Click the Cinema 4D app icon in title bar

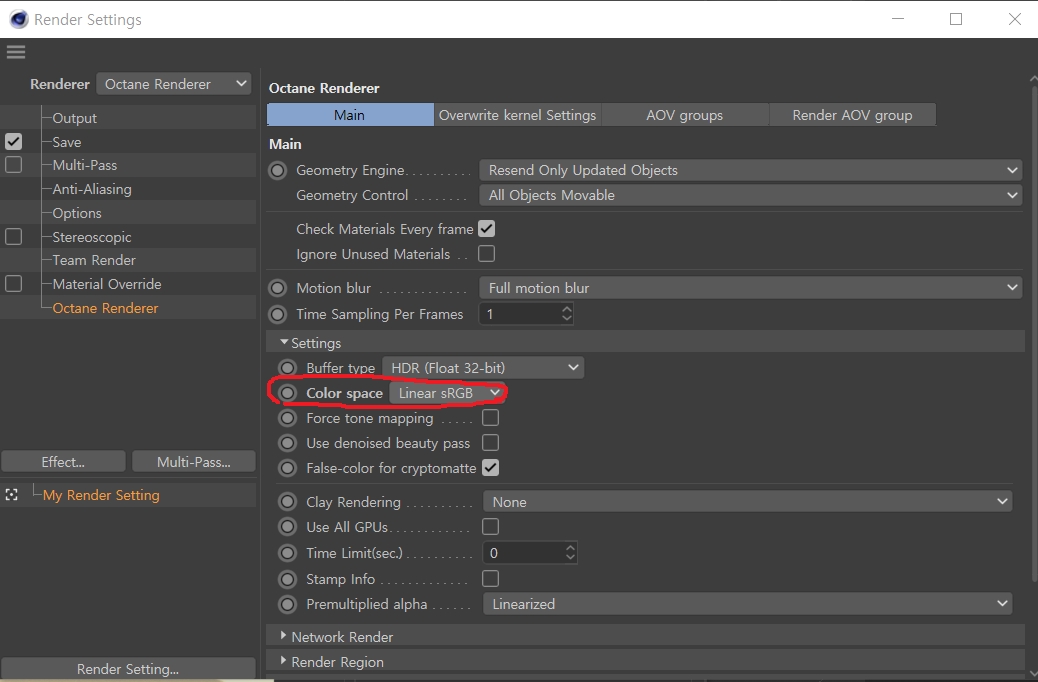(x=19, y=19)
